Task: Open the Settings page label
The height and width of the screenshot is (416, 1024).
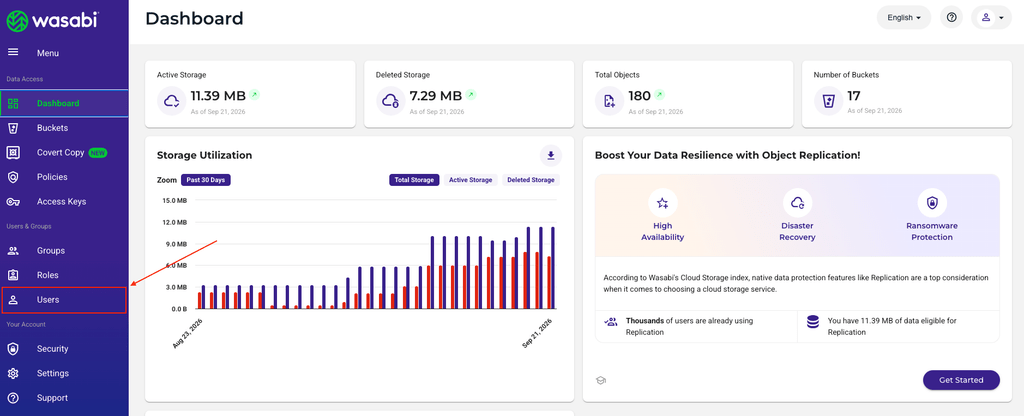Action: pos(53,374)
